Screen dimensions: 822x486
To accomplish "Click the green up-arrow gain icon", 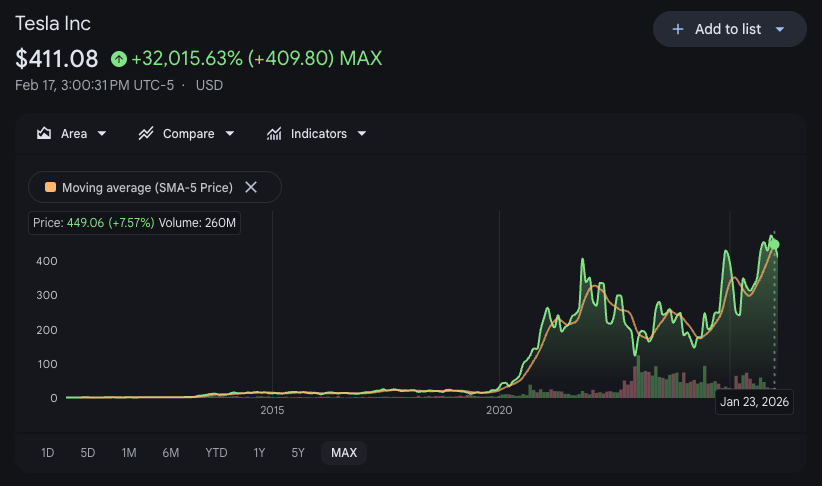I will (x=119, y=59).
